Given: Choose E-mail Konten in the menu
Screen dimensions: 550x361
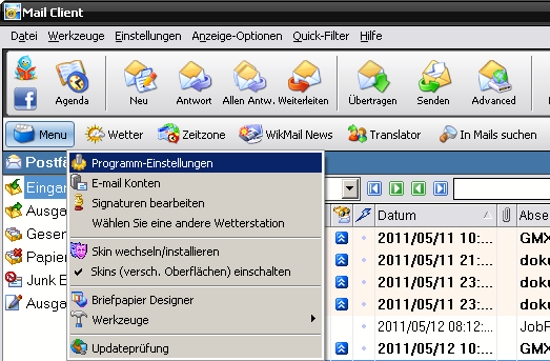Looking at the screenshot, I should [x=196, y=183].
